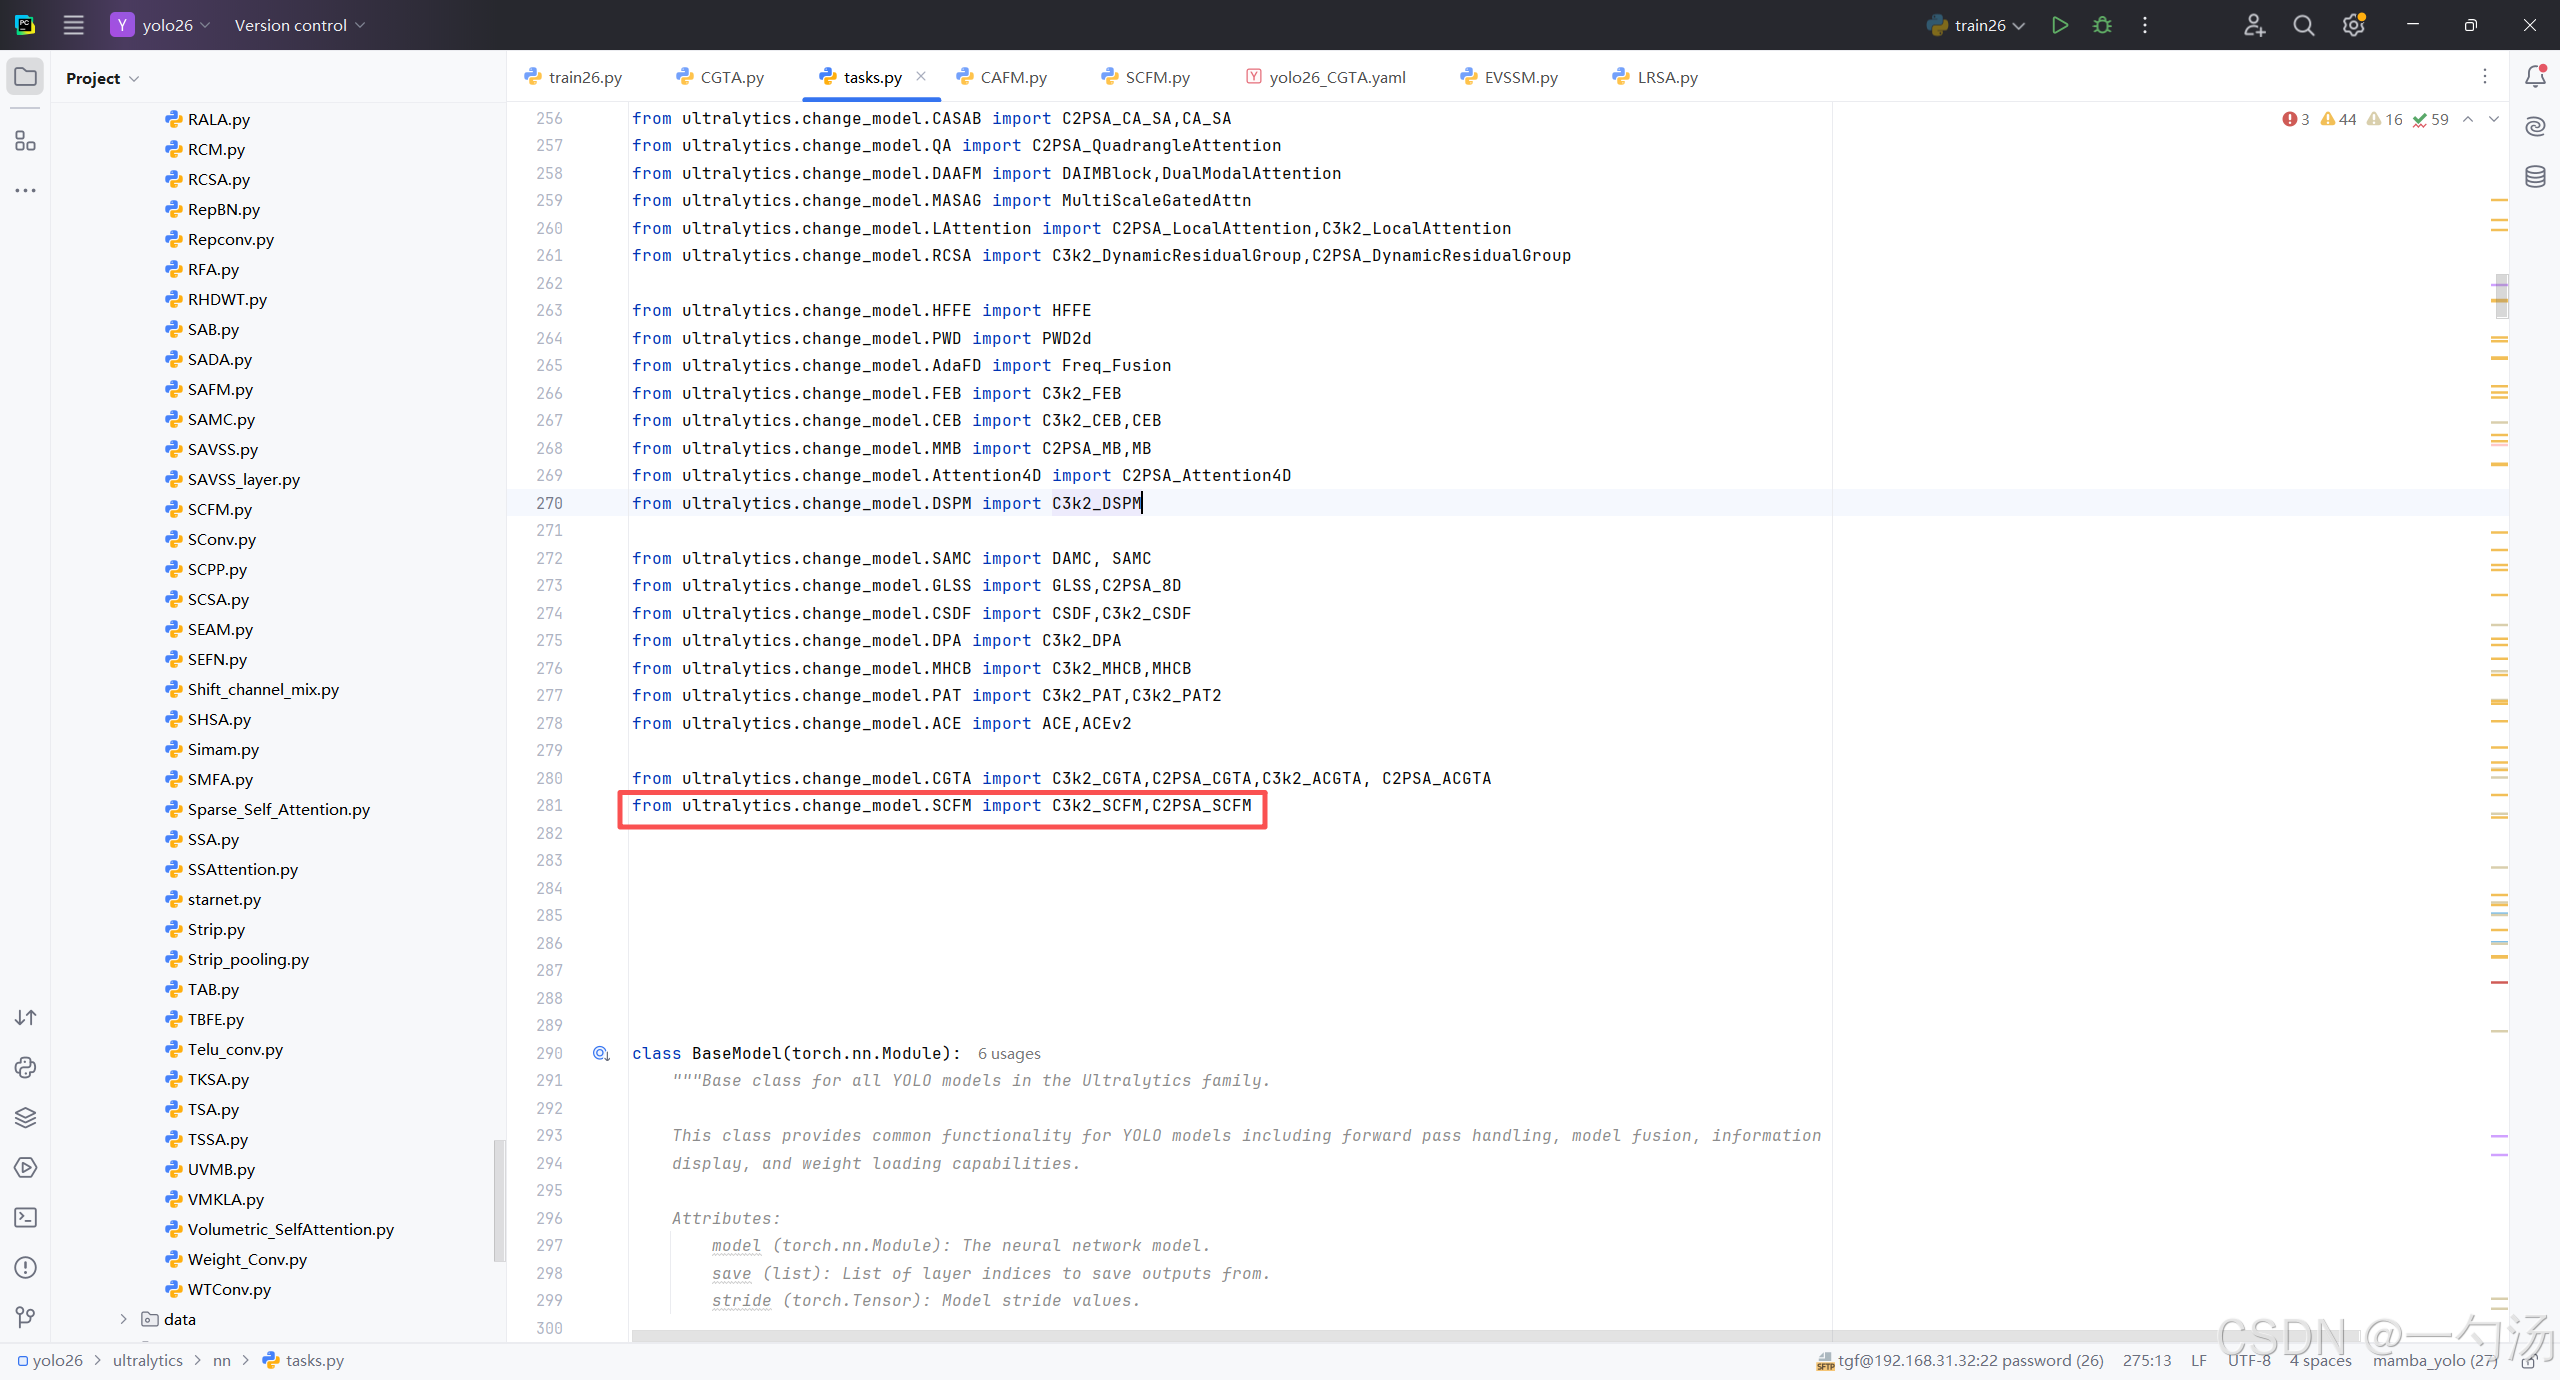Open SCFM.py in project tree
Screen dimensions: 2560x1380
pos(219,509)
